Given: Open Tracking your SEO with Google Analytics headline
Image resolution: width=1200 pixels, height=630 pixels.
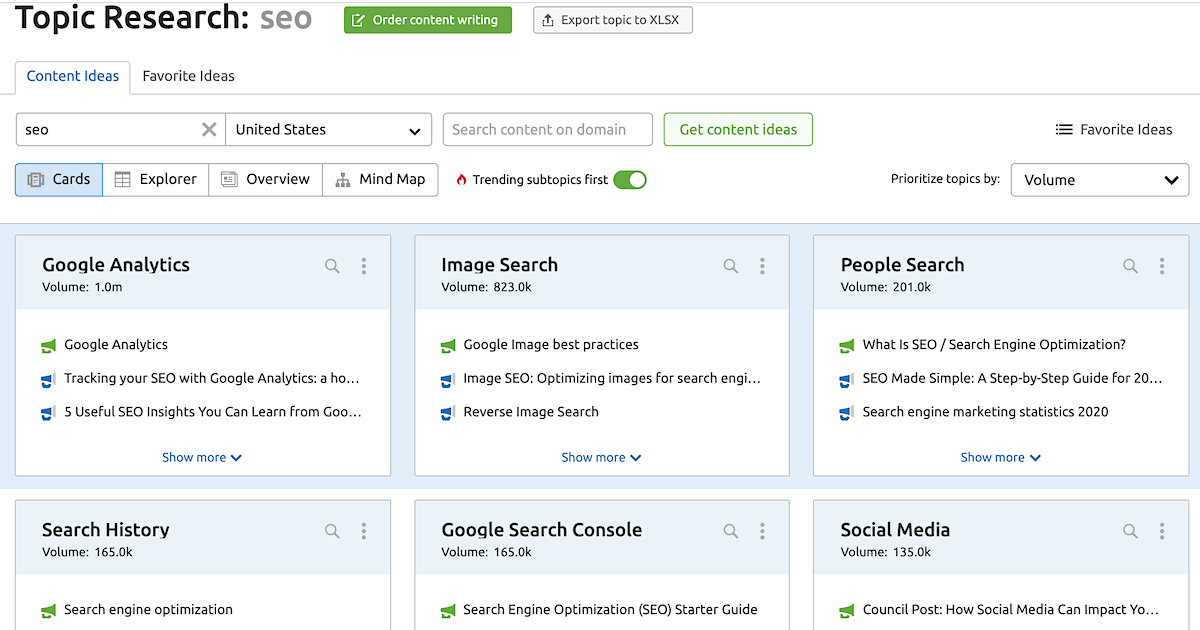Looking at the screenshot, I should 212,378.
